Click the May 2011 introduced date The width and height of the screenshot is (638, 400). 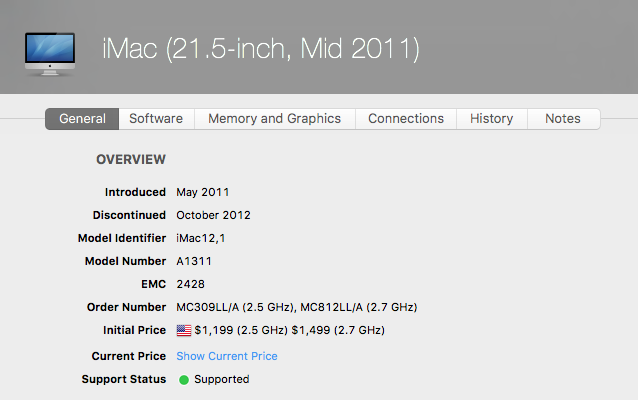pyautogui.click(x=202, y=192)
